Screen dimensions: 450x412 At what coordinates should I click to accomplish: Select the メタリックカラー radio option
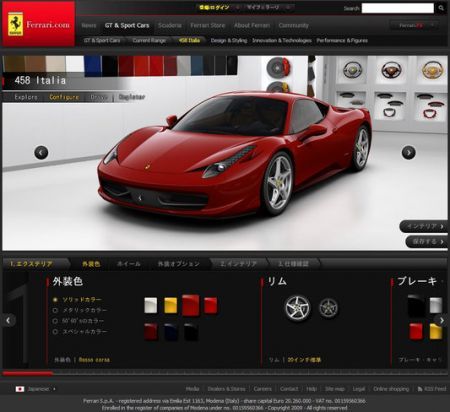click(x=55, y=310)
